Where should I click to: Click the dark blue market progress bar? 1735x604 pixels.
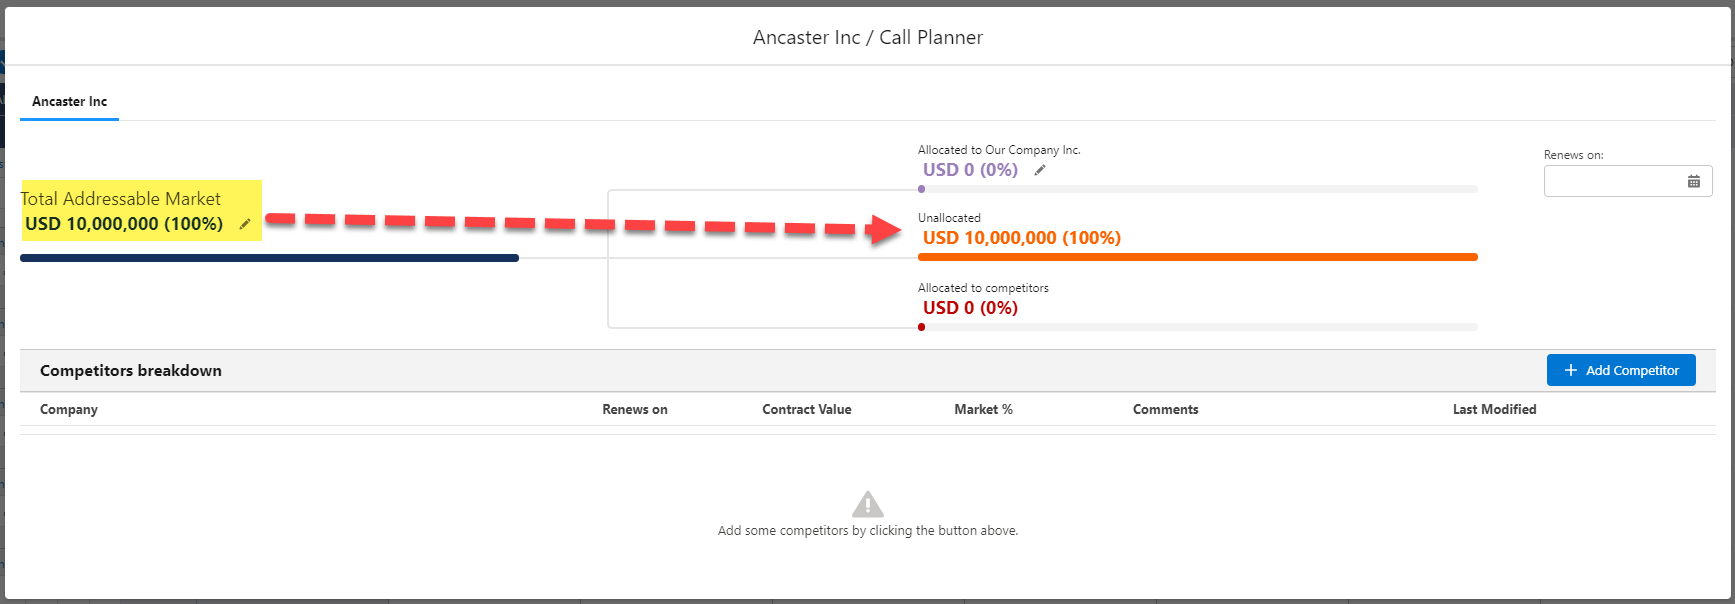click(x=269, y=258)
